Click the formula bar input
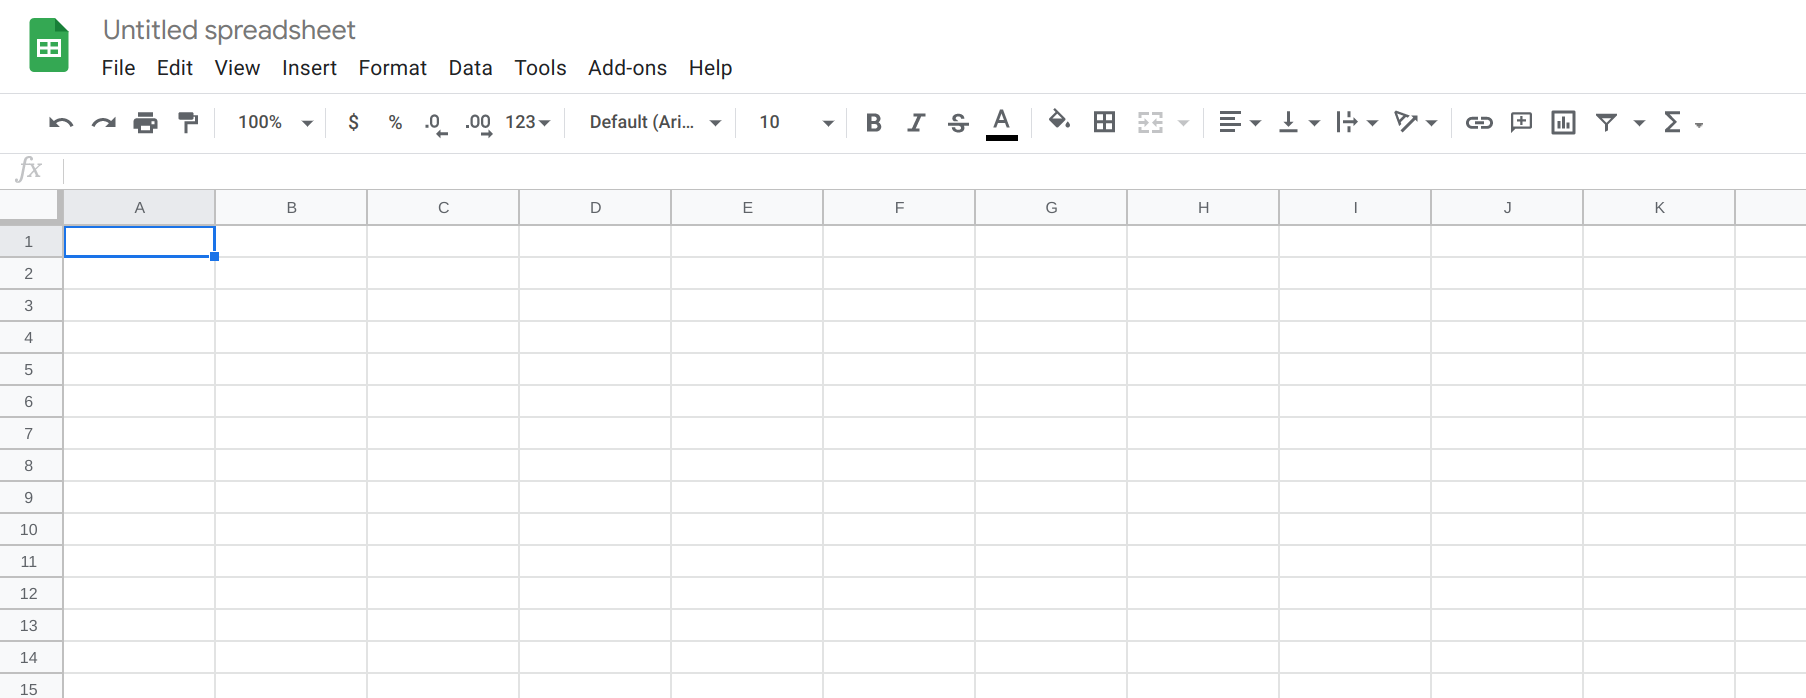 point(900,170)
